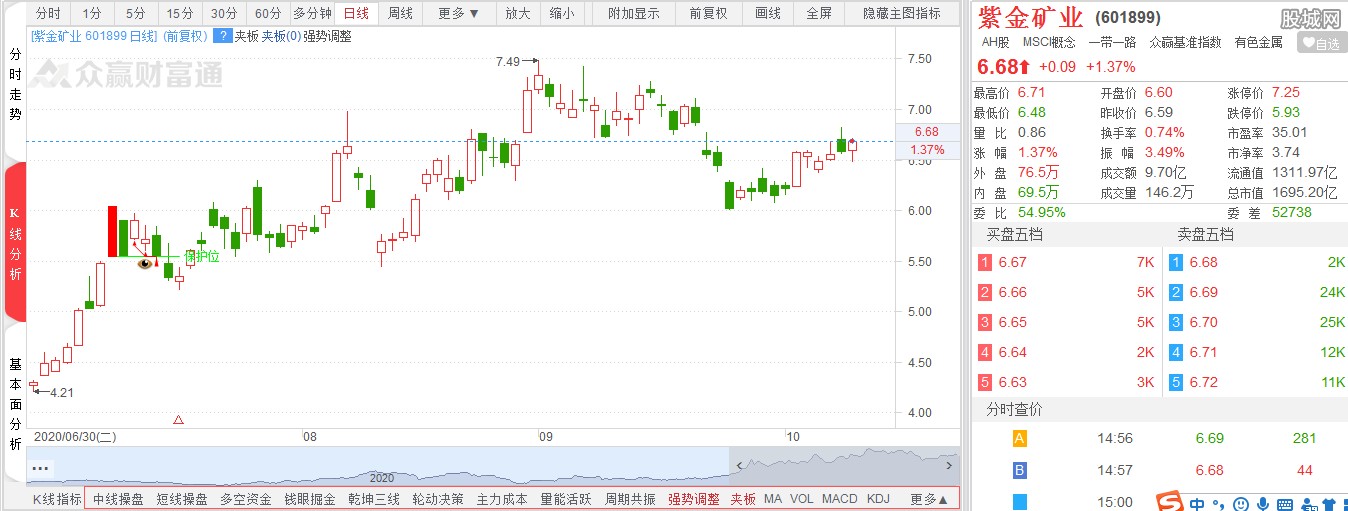Click 缩小 to zoom out chart
Image resolution: width=1348 pixels, height=511 pixels.
pos(562,14)
